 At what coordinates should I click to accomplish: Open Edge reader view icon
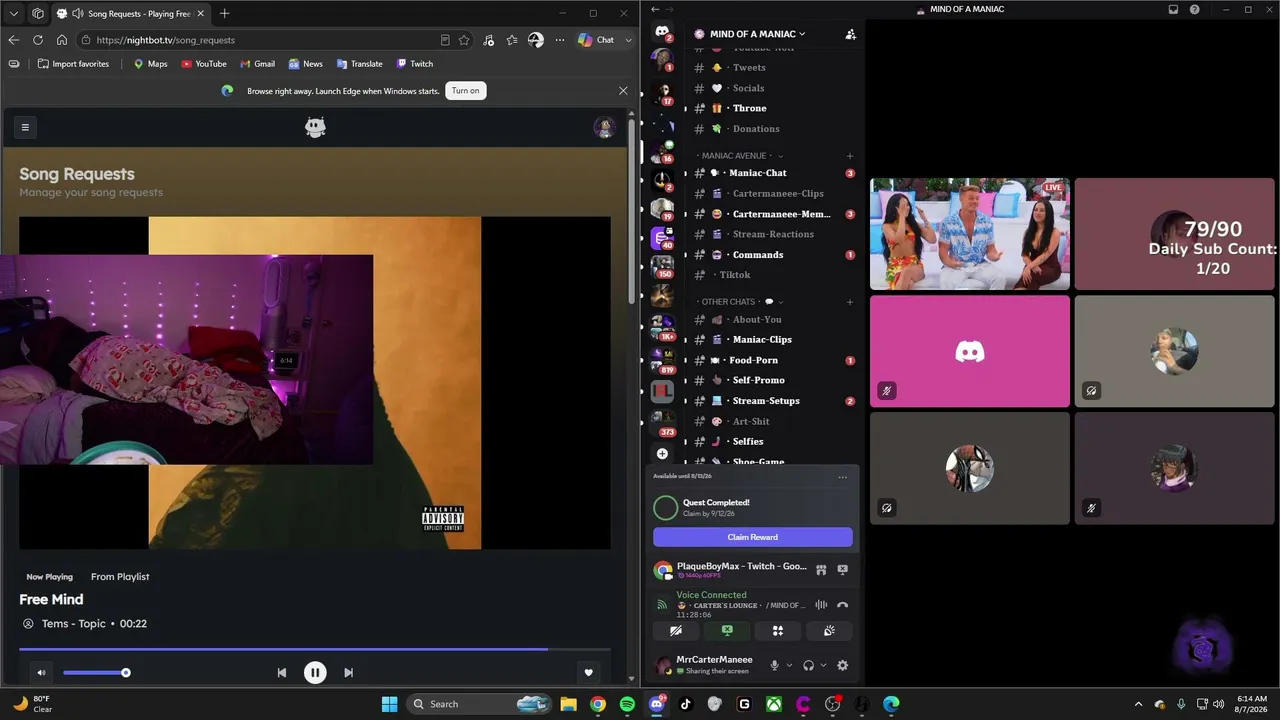445,40
